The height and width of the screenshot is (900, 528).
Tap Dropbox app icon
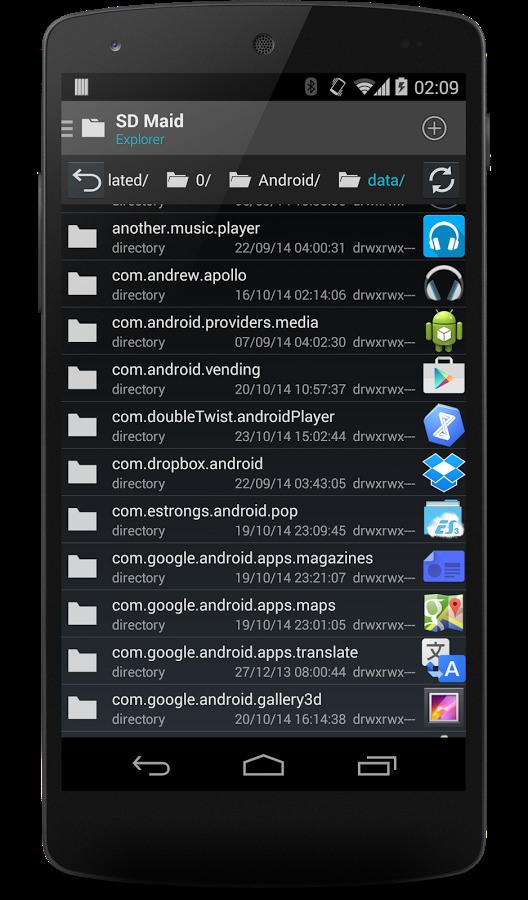pos(444,472)
